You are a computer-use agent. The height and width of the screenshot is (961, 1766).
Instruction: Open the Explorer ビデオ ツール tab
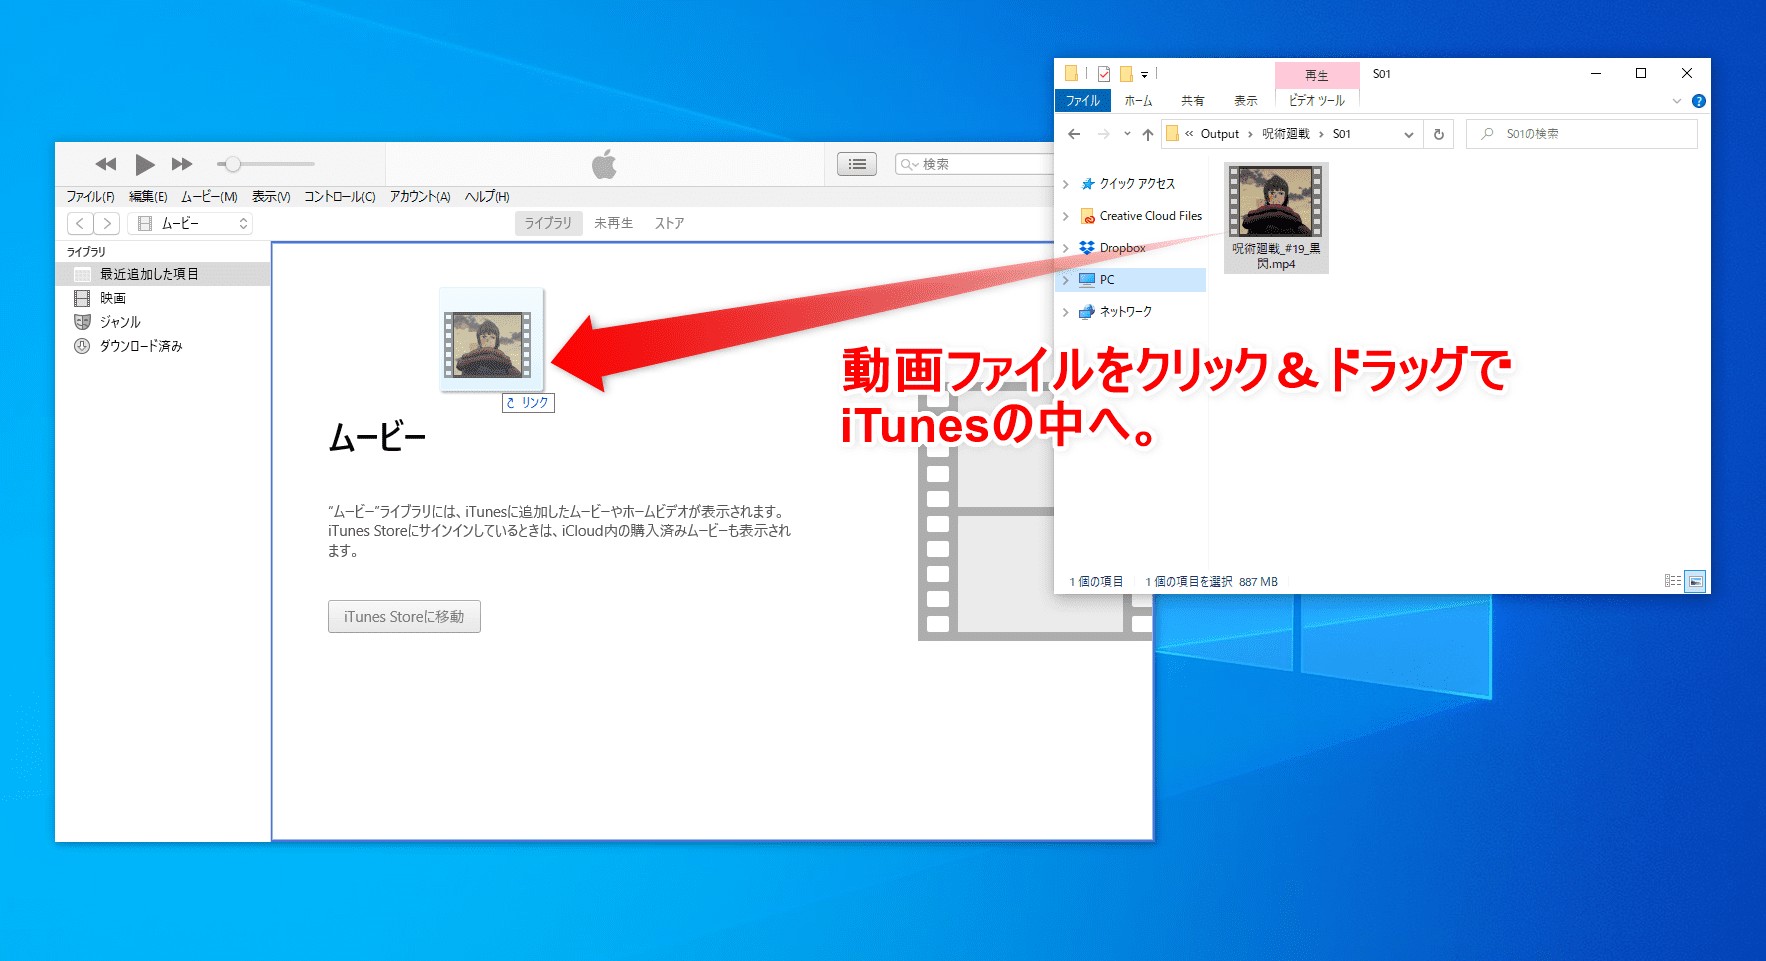(1317, 101)
